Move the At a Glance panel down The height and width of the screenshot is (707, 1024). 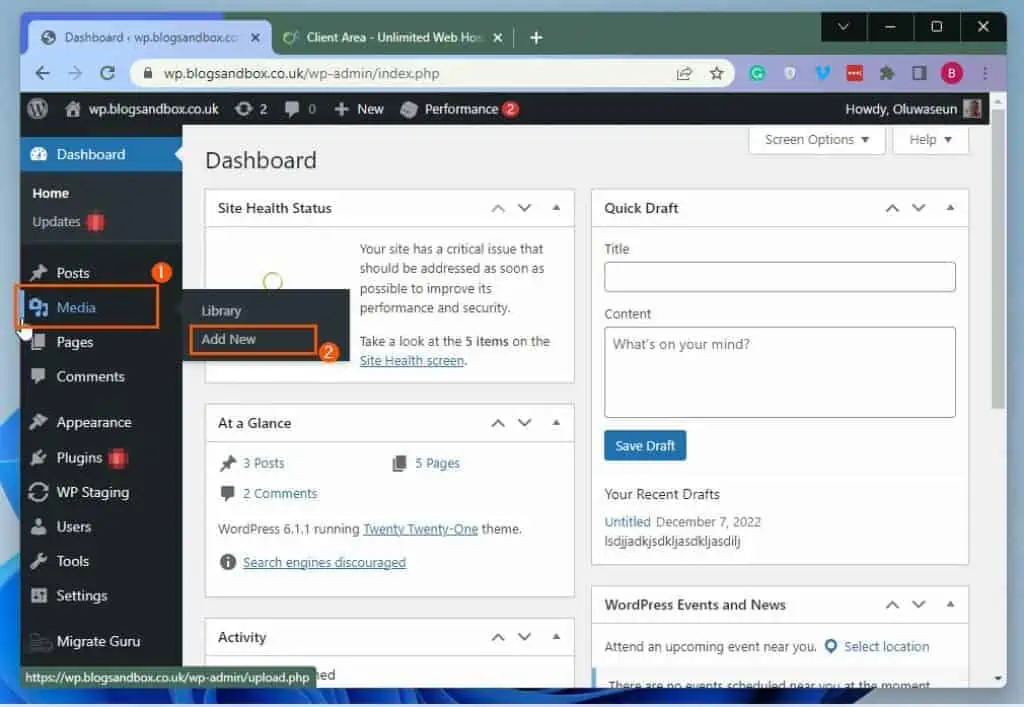point(525,422)
